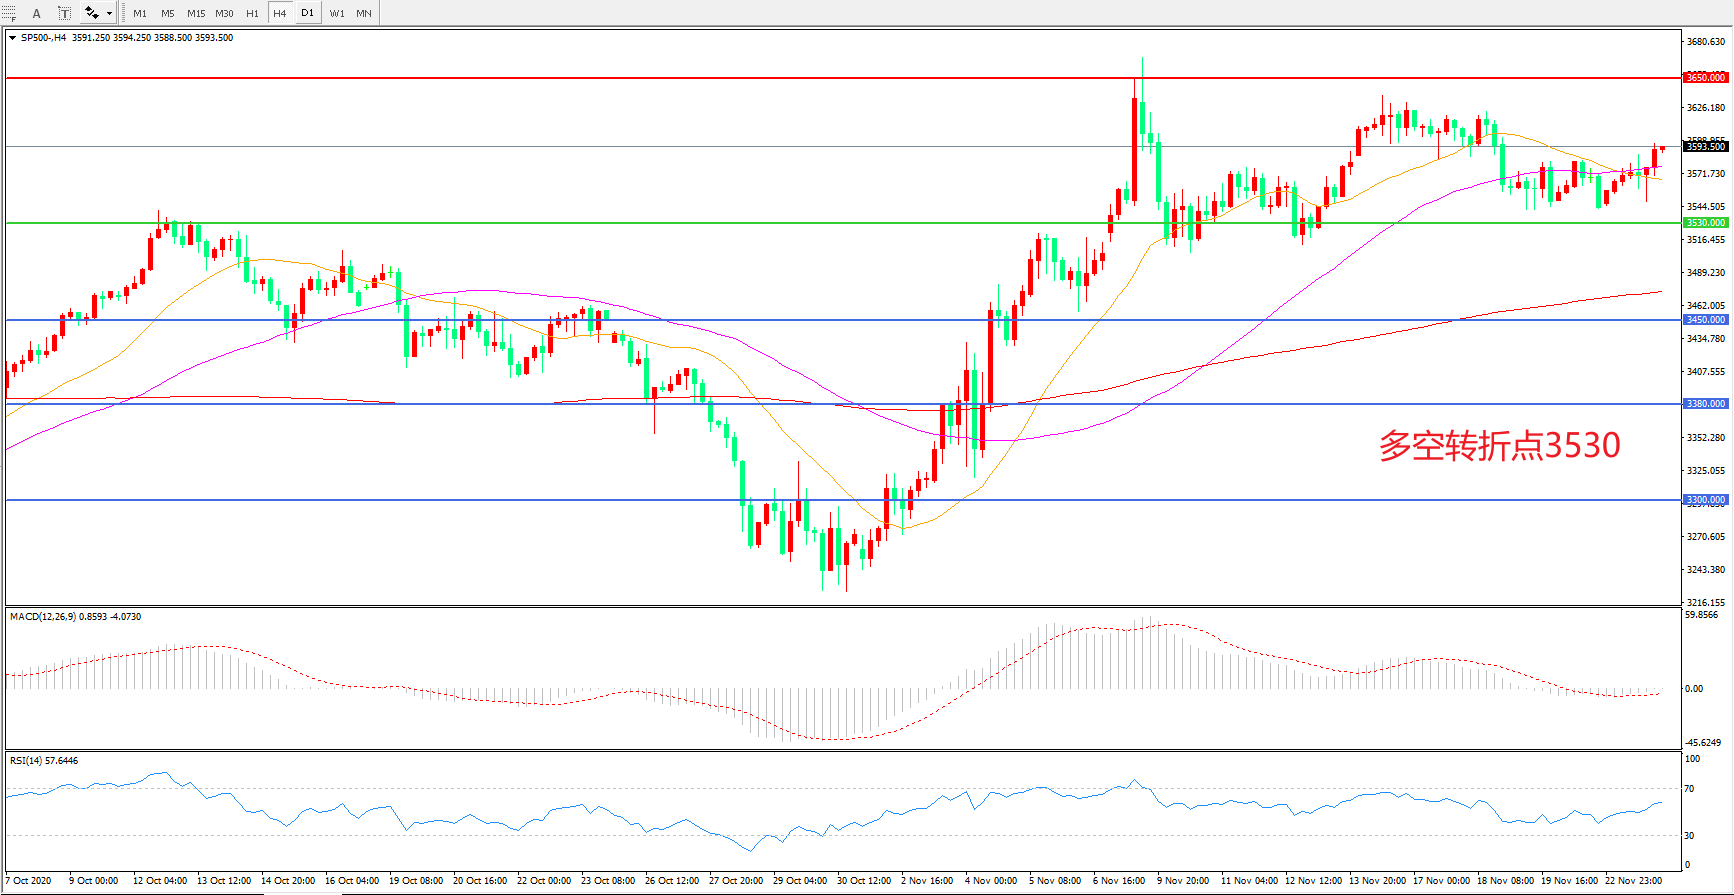Viewport: 1734px width, 895px height.
Task: Switch to M30 timeframe
Action: (x=224, y=13)
